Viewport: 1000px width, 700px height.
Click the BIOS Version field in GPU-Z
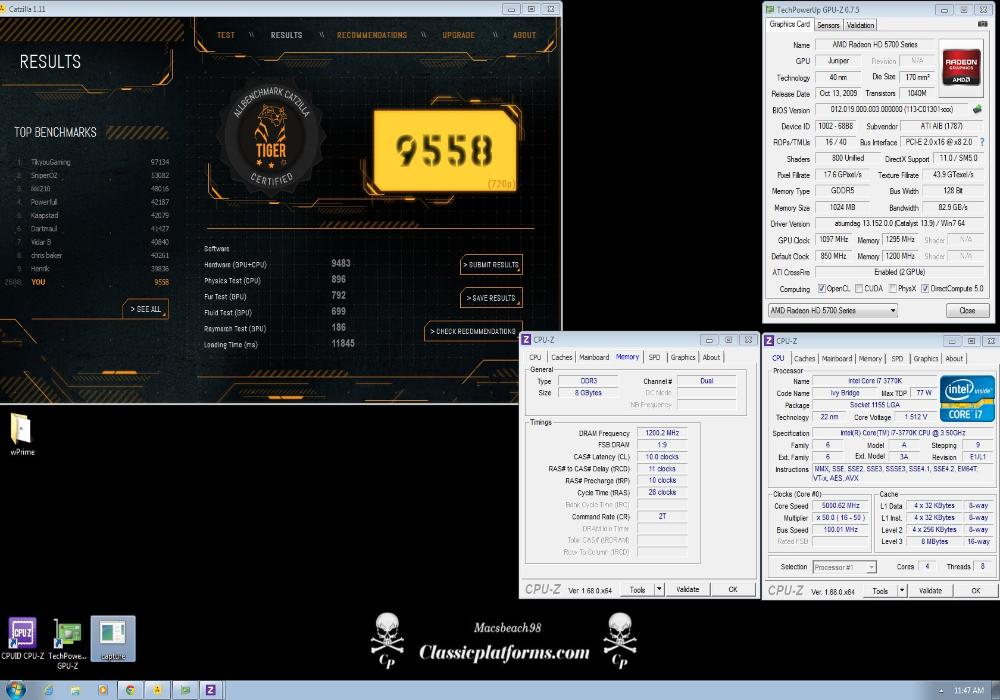coord(892,110)
